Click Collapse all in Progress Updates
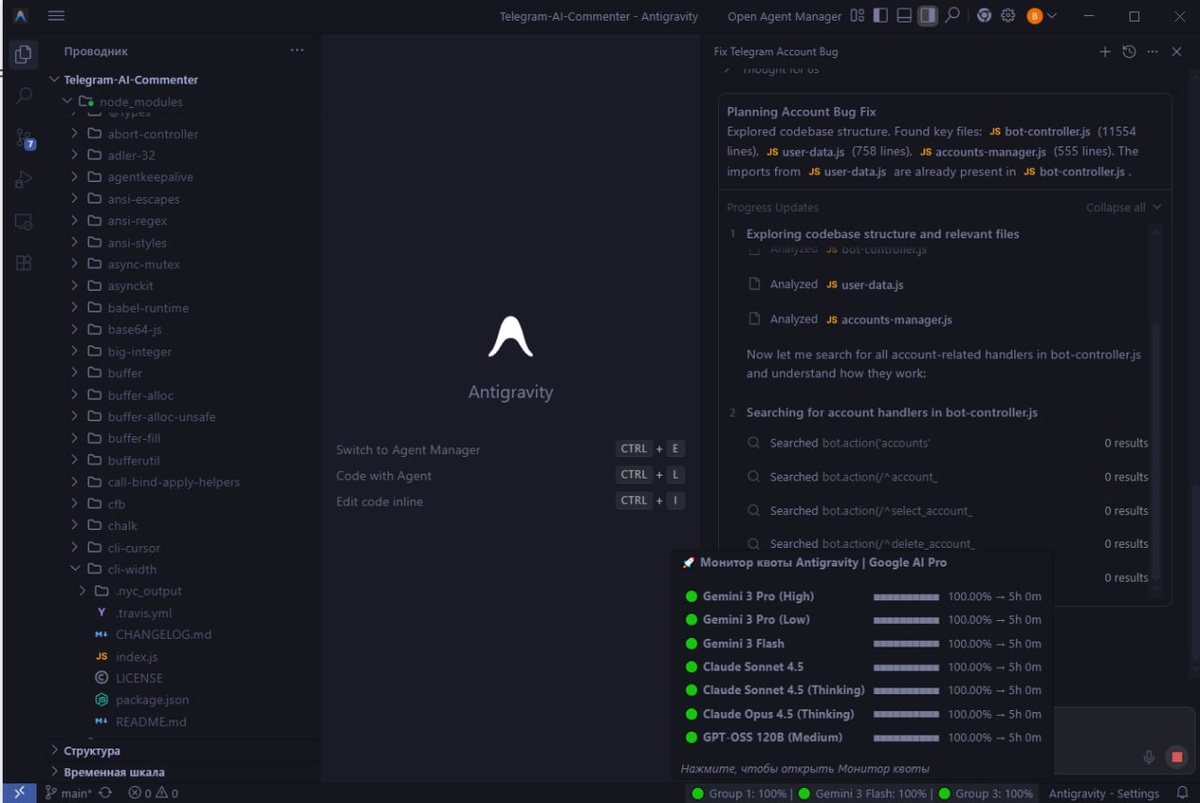 pyautogui.click(x=1124, y=208)
